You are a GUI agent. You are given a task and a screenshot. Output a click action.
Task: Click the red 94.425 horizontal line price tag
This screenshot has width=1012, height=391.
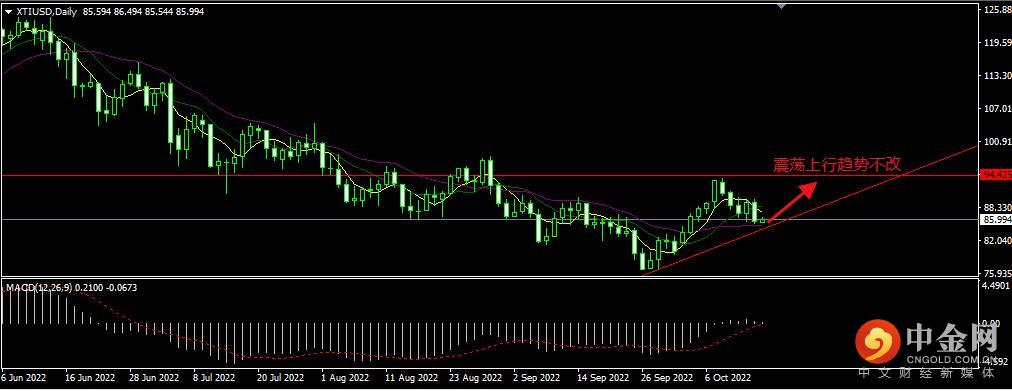click(997, 175)
